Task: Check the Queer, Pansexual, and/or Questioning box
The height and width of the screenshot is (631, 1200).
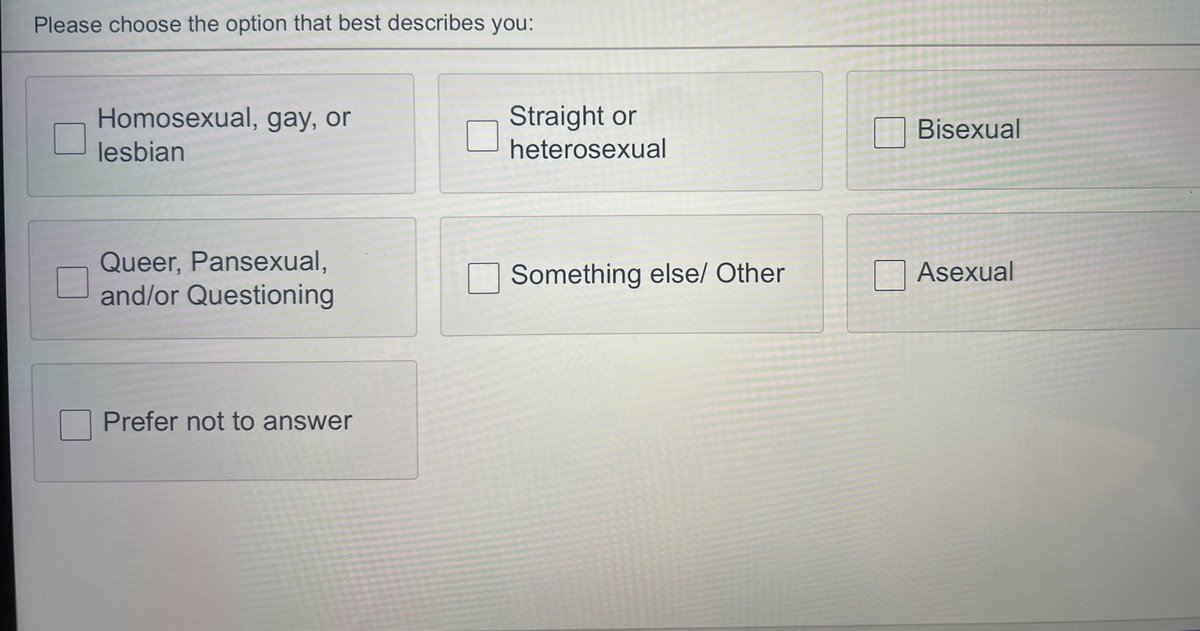Action: pos(71,283)
